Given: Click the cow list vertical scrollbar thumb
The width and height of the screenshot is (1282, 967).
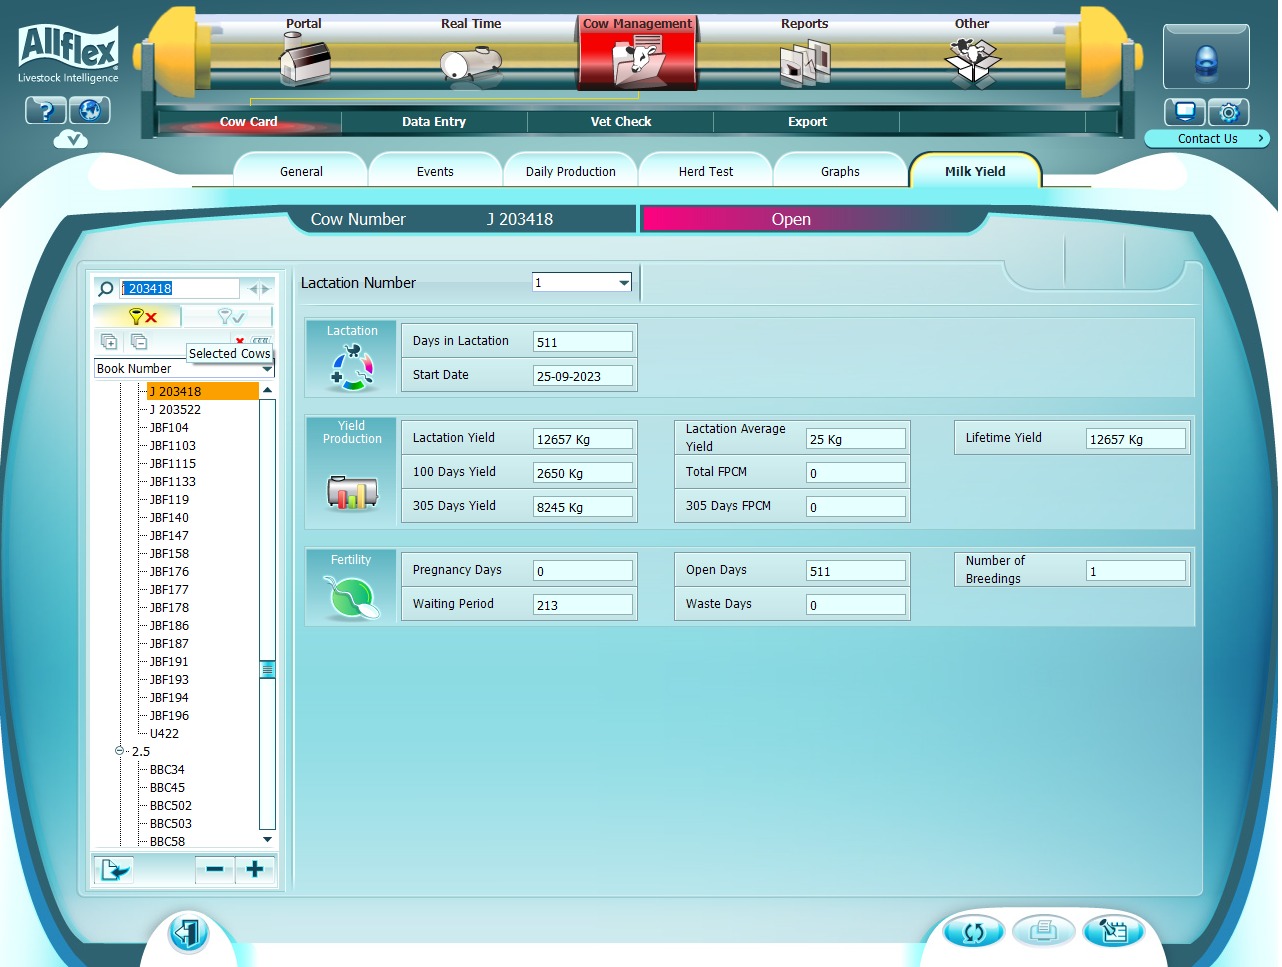Looking at the screenshot, I should click(x=267, y=669).
